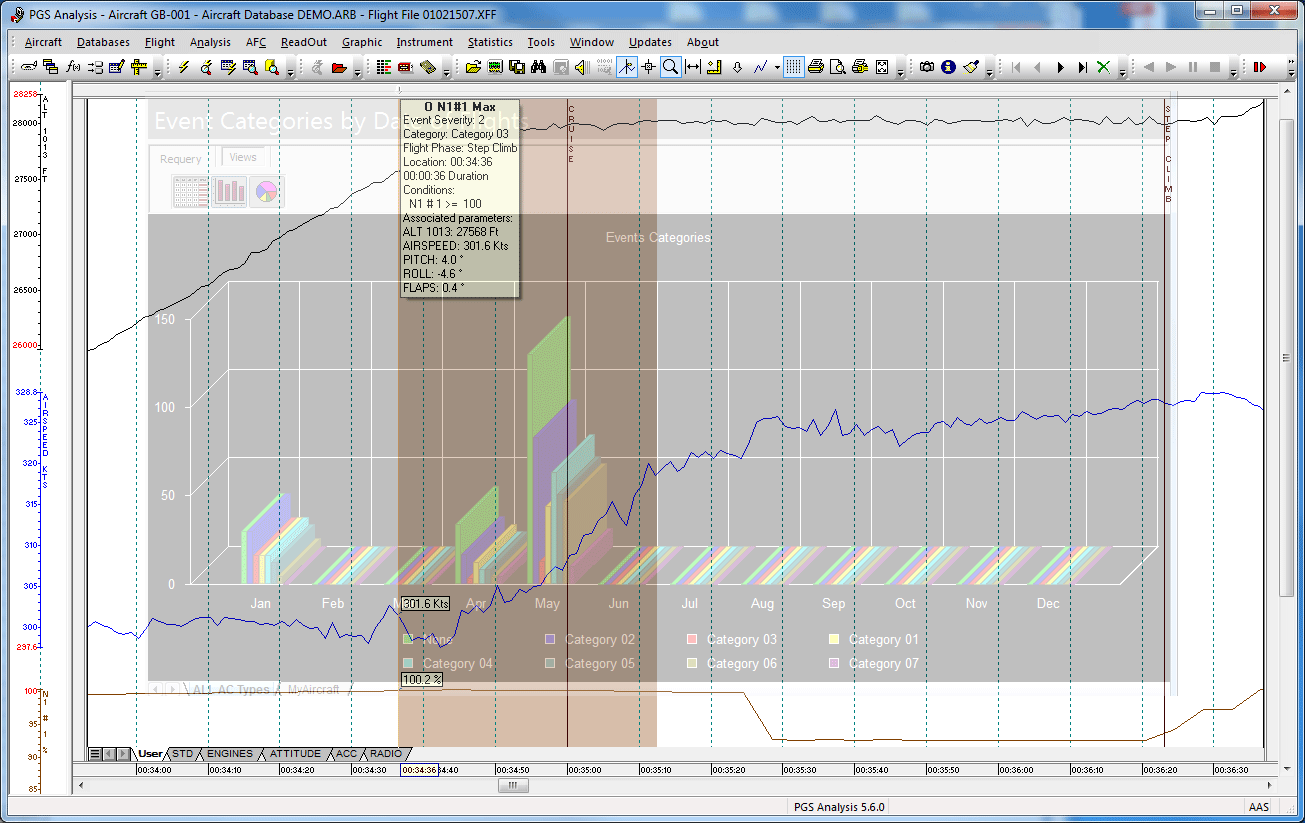Click play forward arrow button
1305x823 pixels.
point(1060,67)
